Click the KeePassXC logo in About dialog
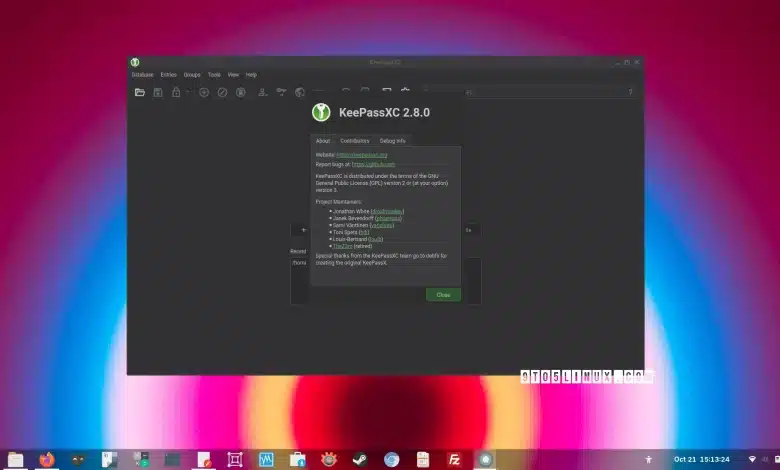This screenshot has width=780, height=470. pyautogui.click(x=321, y=112)
